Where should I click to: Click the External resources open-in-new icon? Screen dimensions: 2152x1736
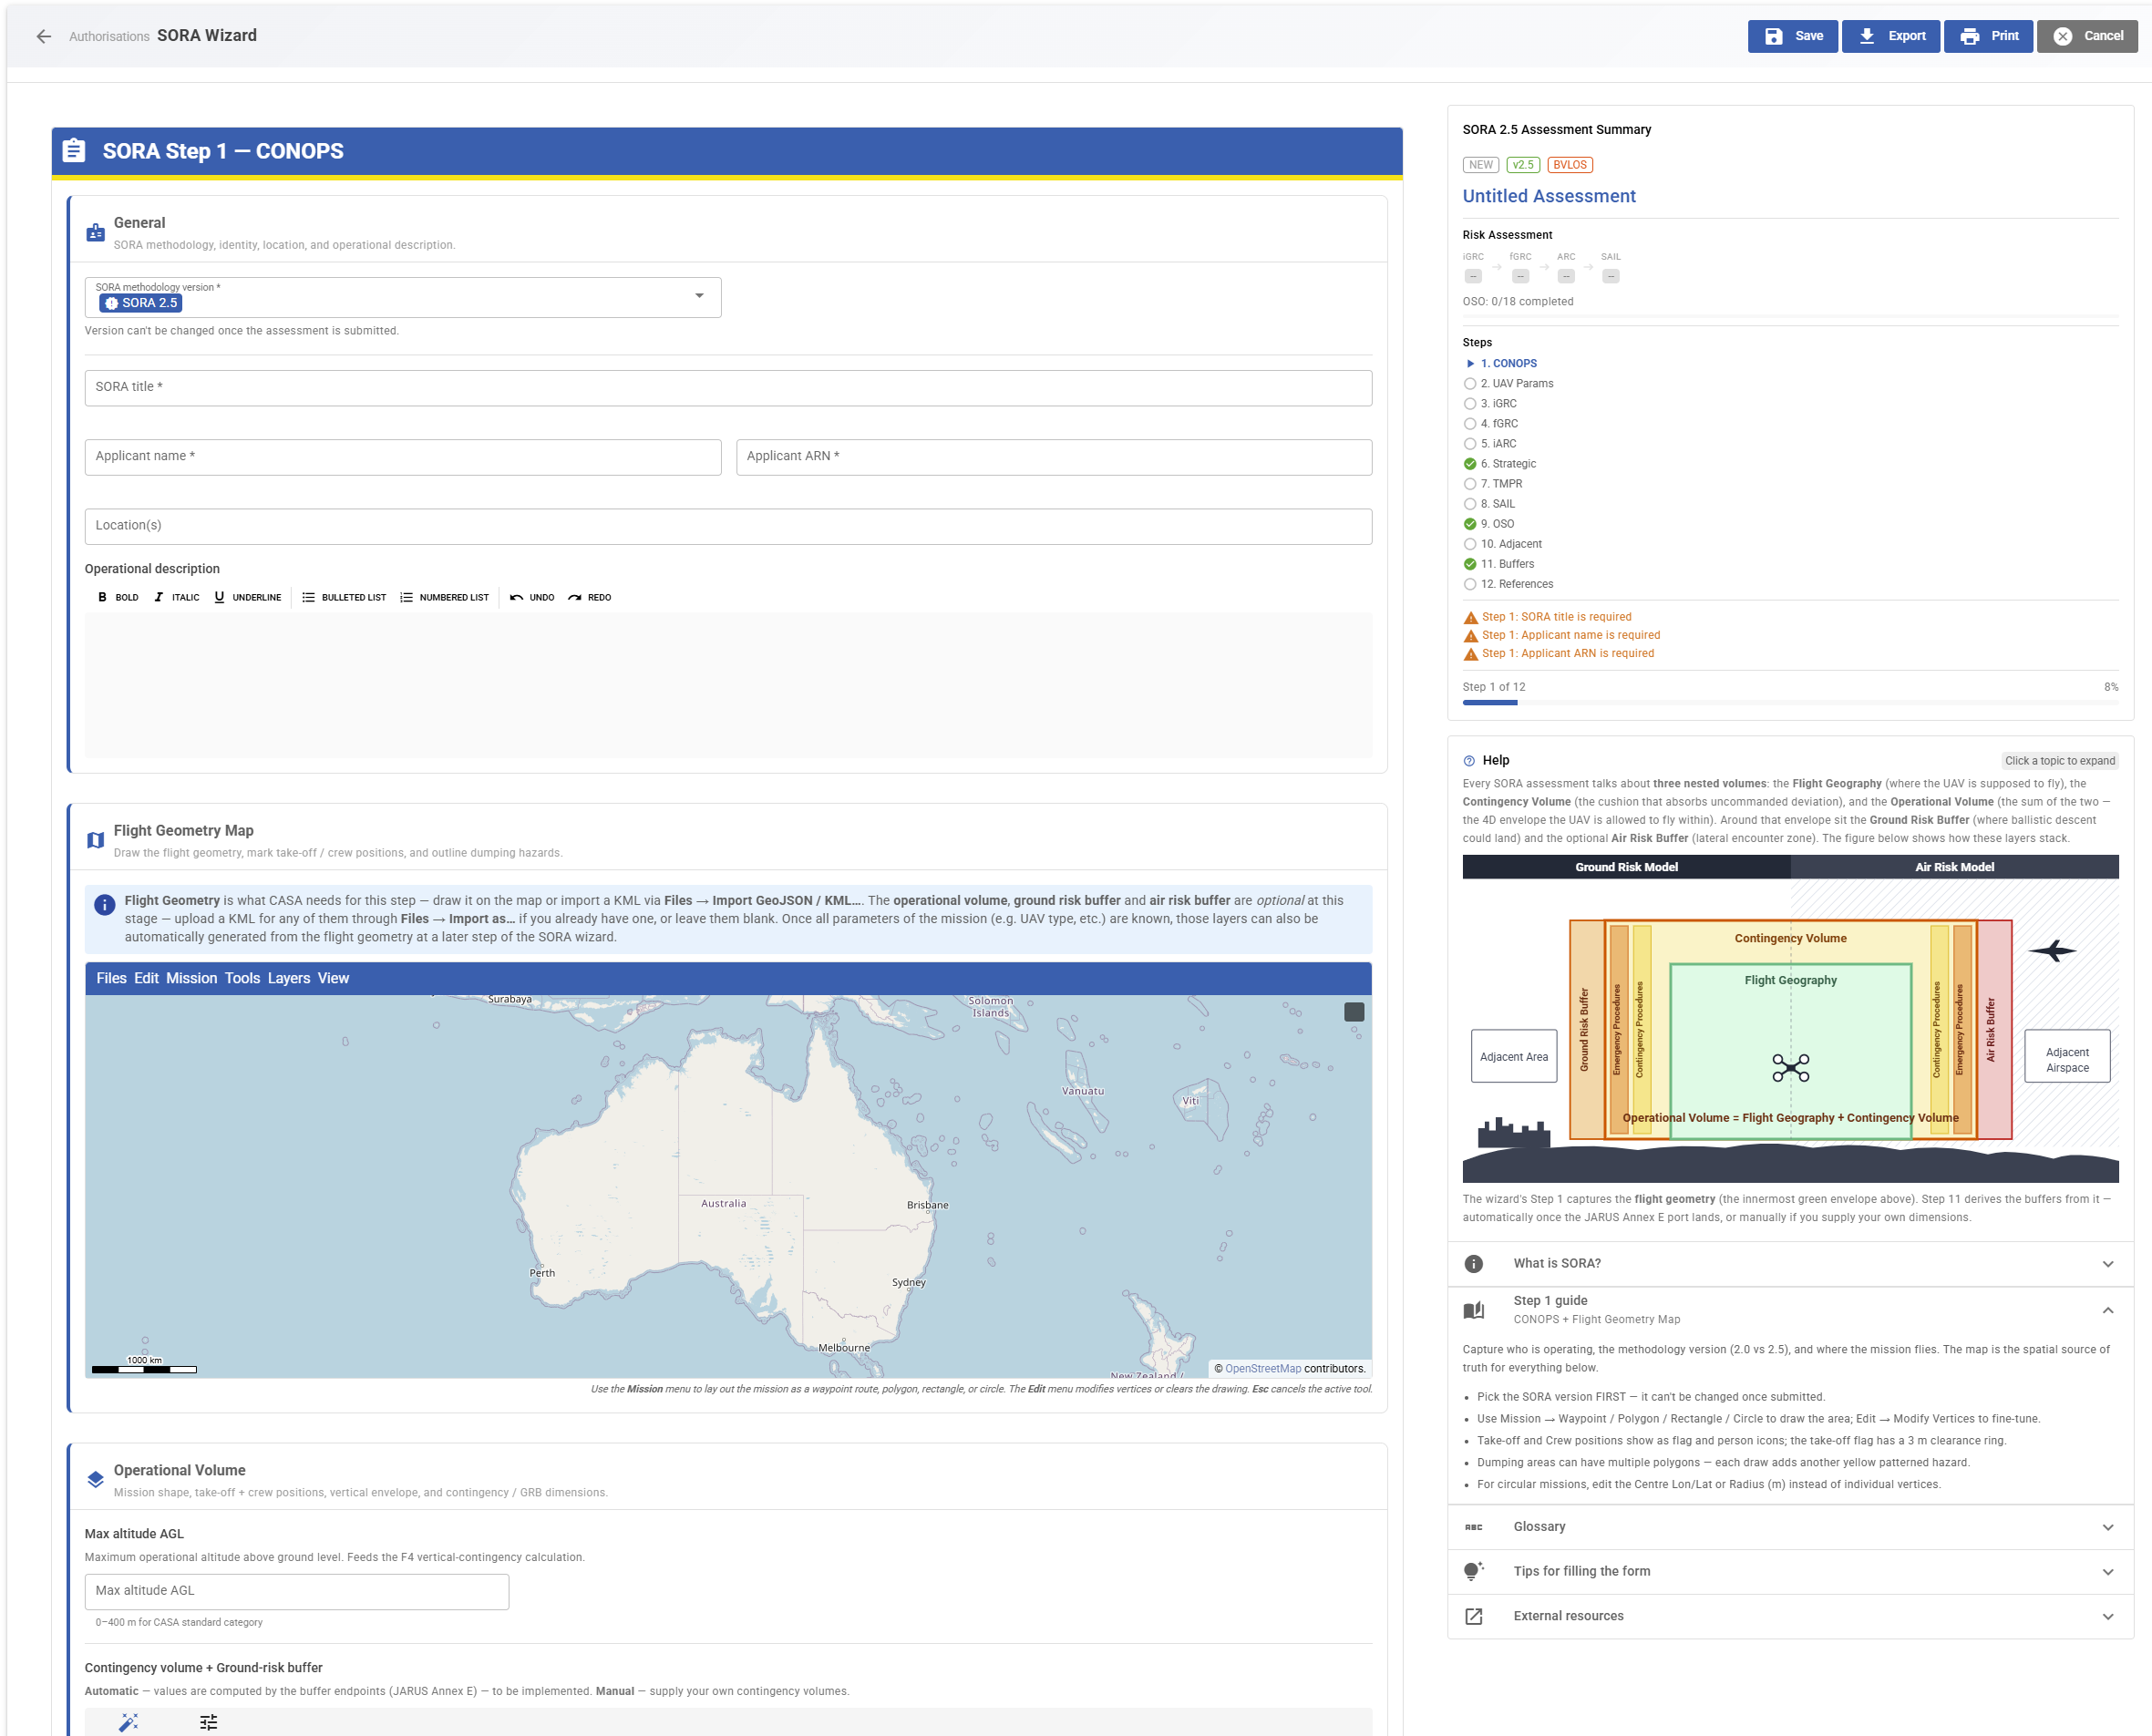pos(1473,1617)
